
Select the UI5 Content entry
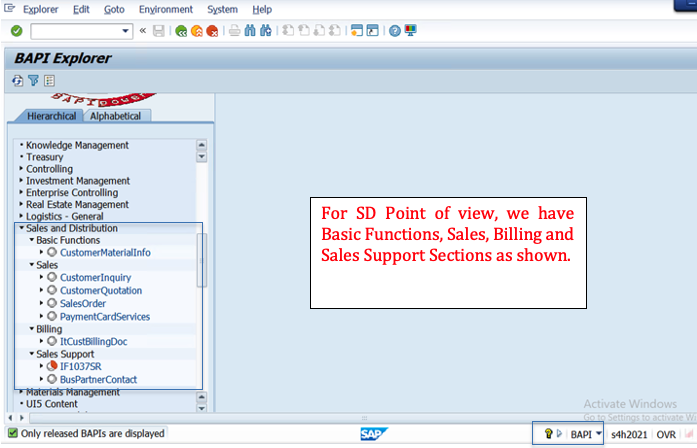[x=52, y=404]
